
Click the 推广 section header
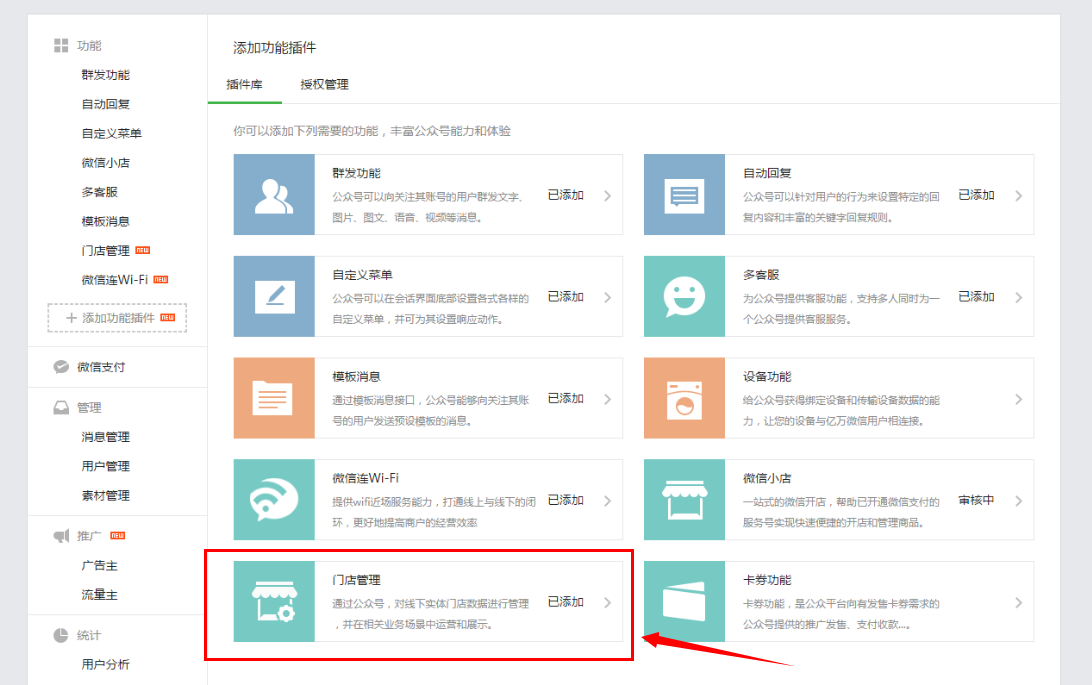(89, 535)
